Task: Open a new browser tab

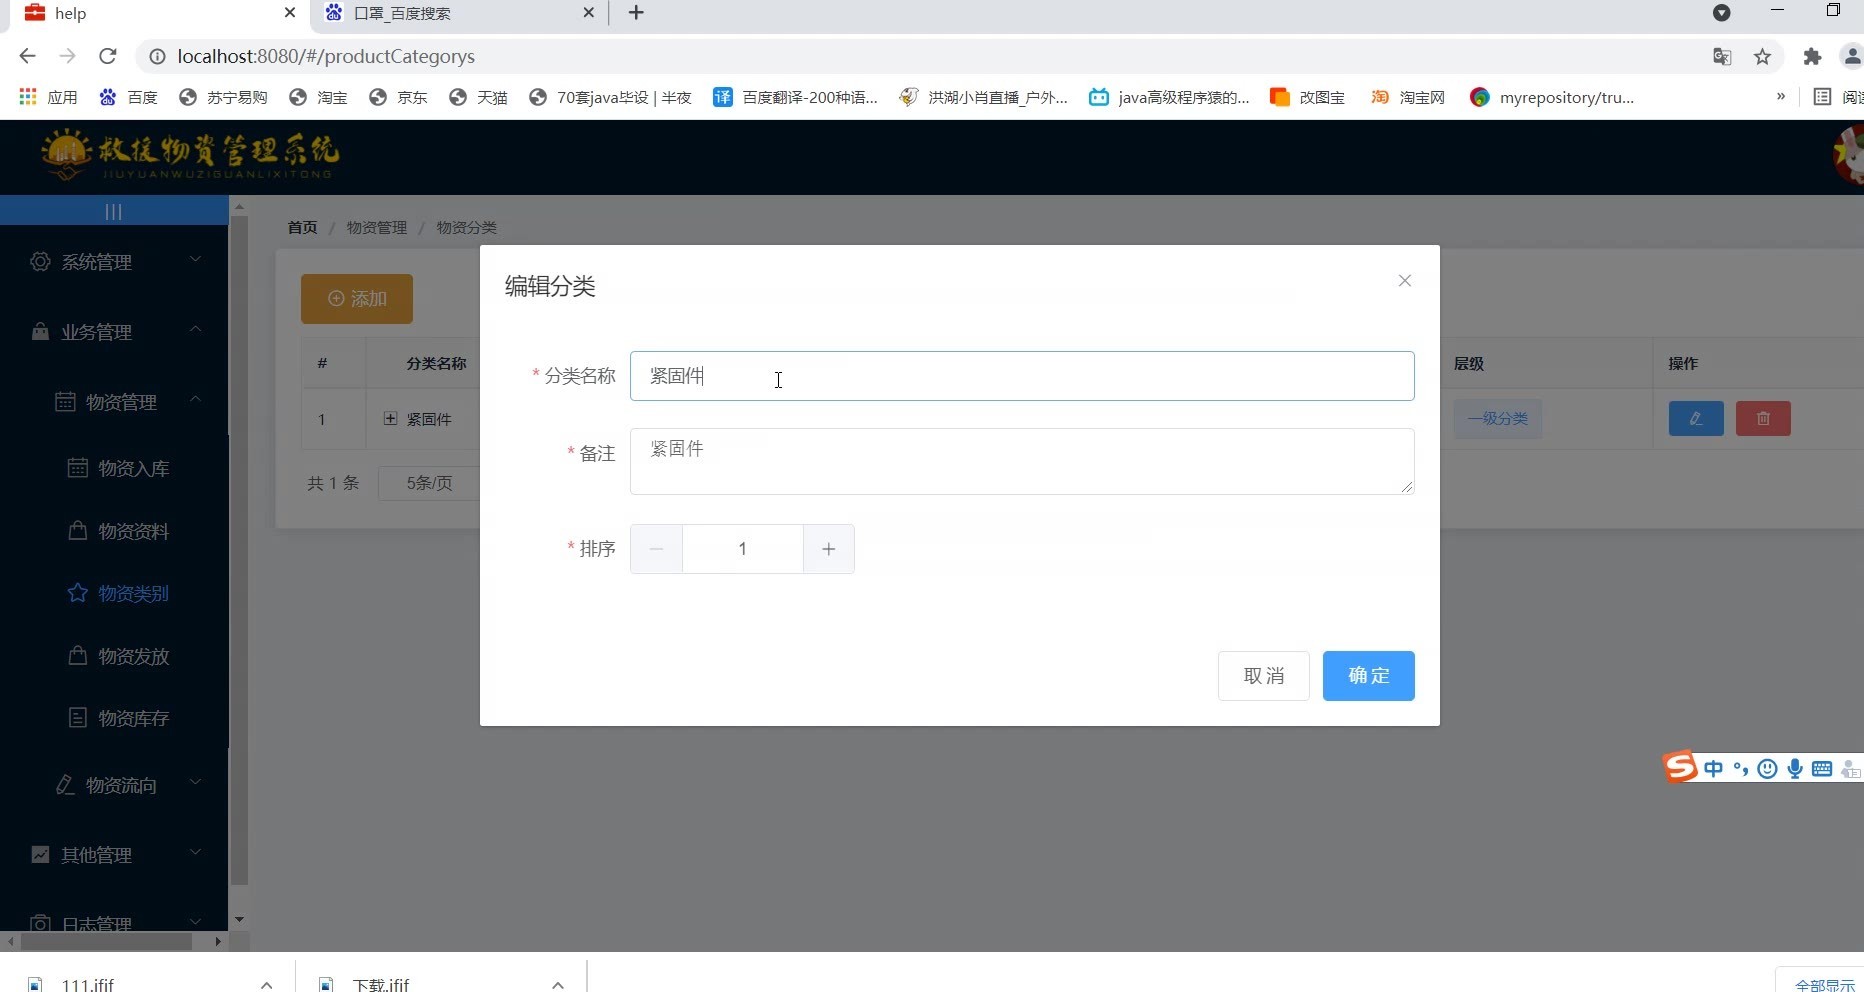Action: coord(636,13)
